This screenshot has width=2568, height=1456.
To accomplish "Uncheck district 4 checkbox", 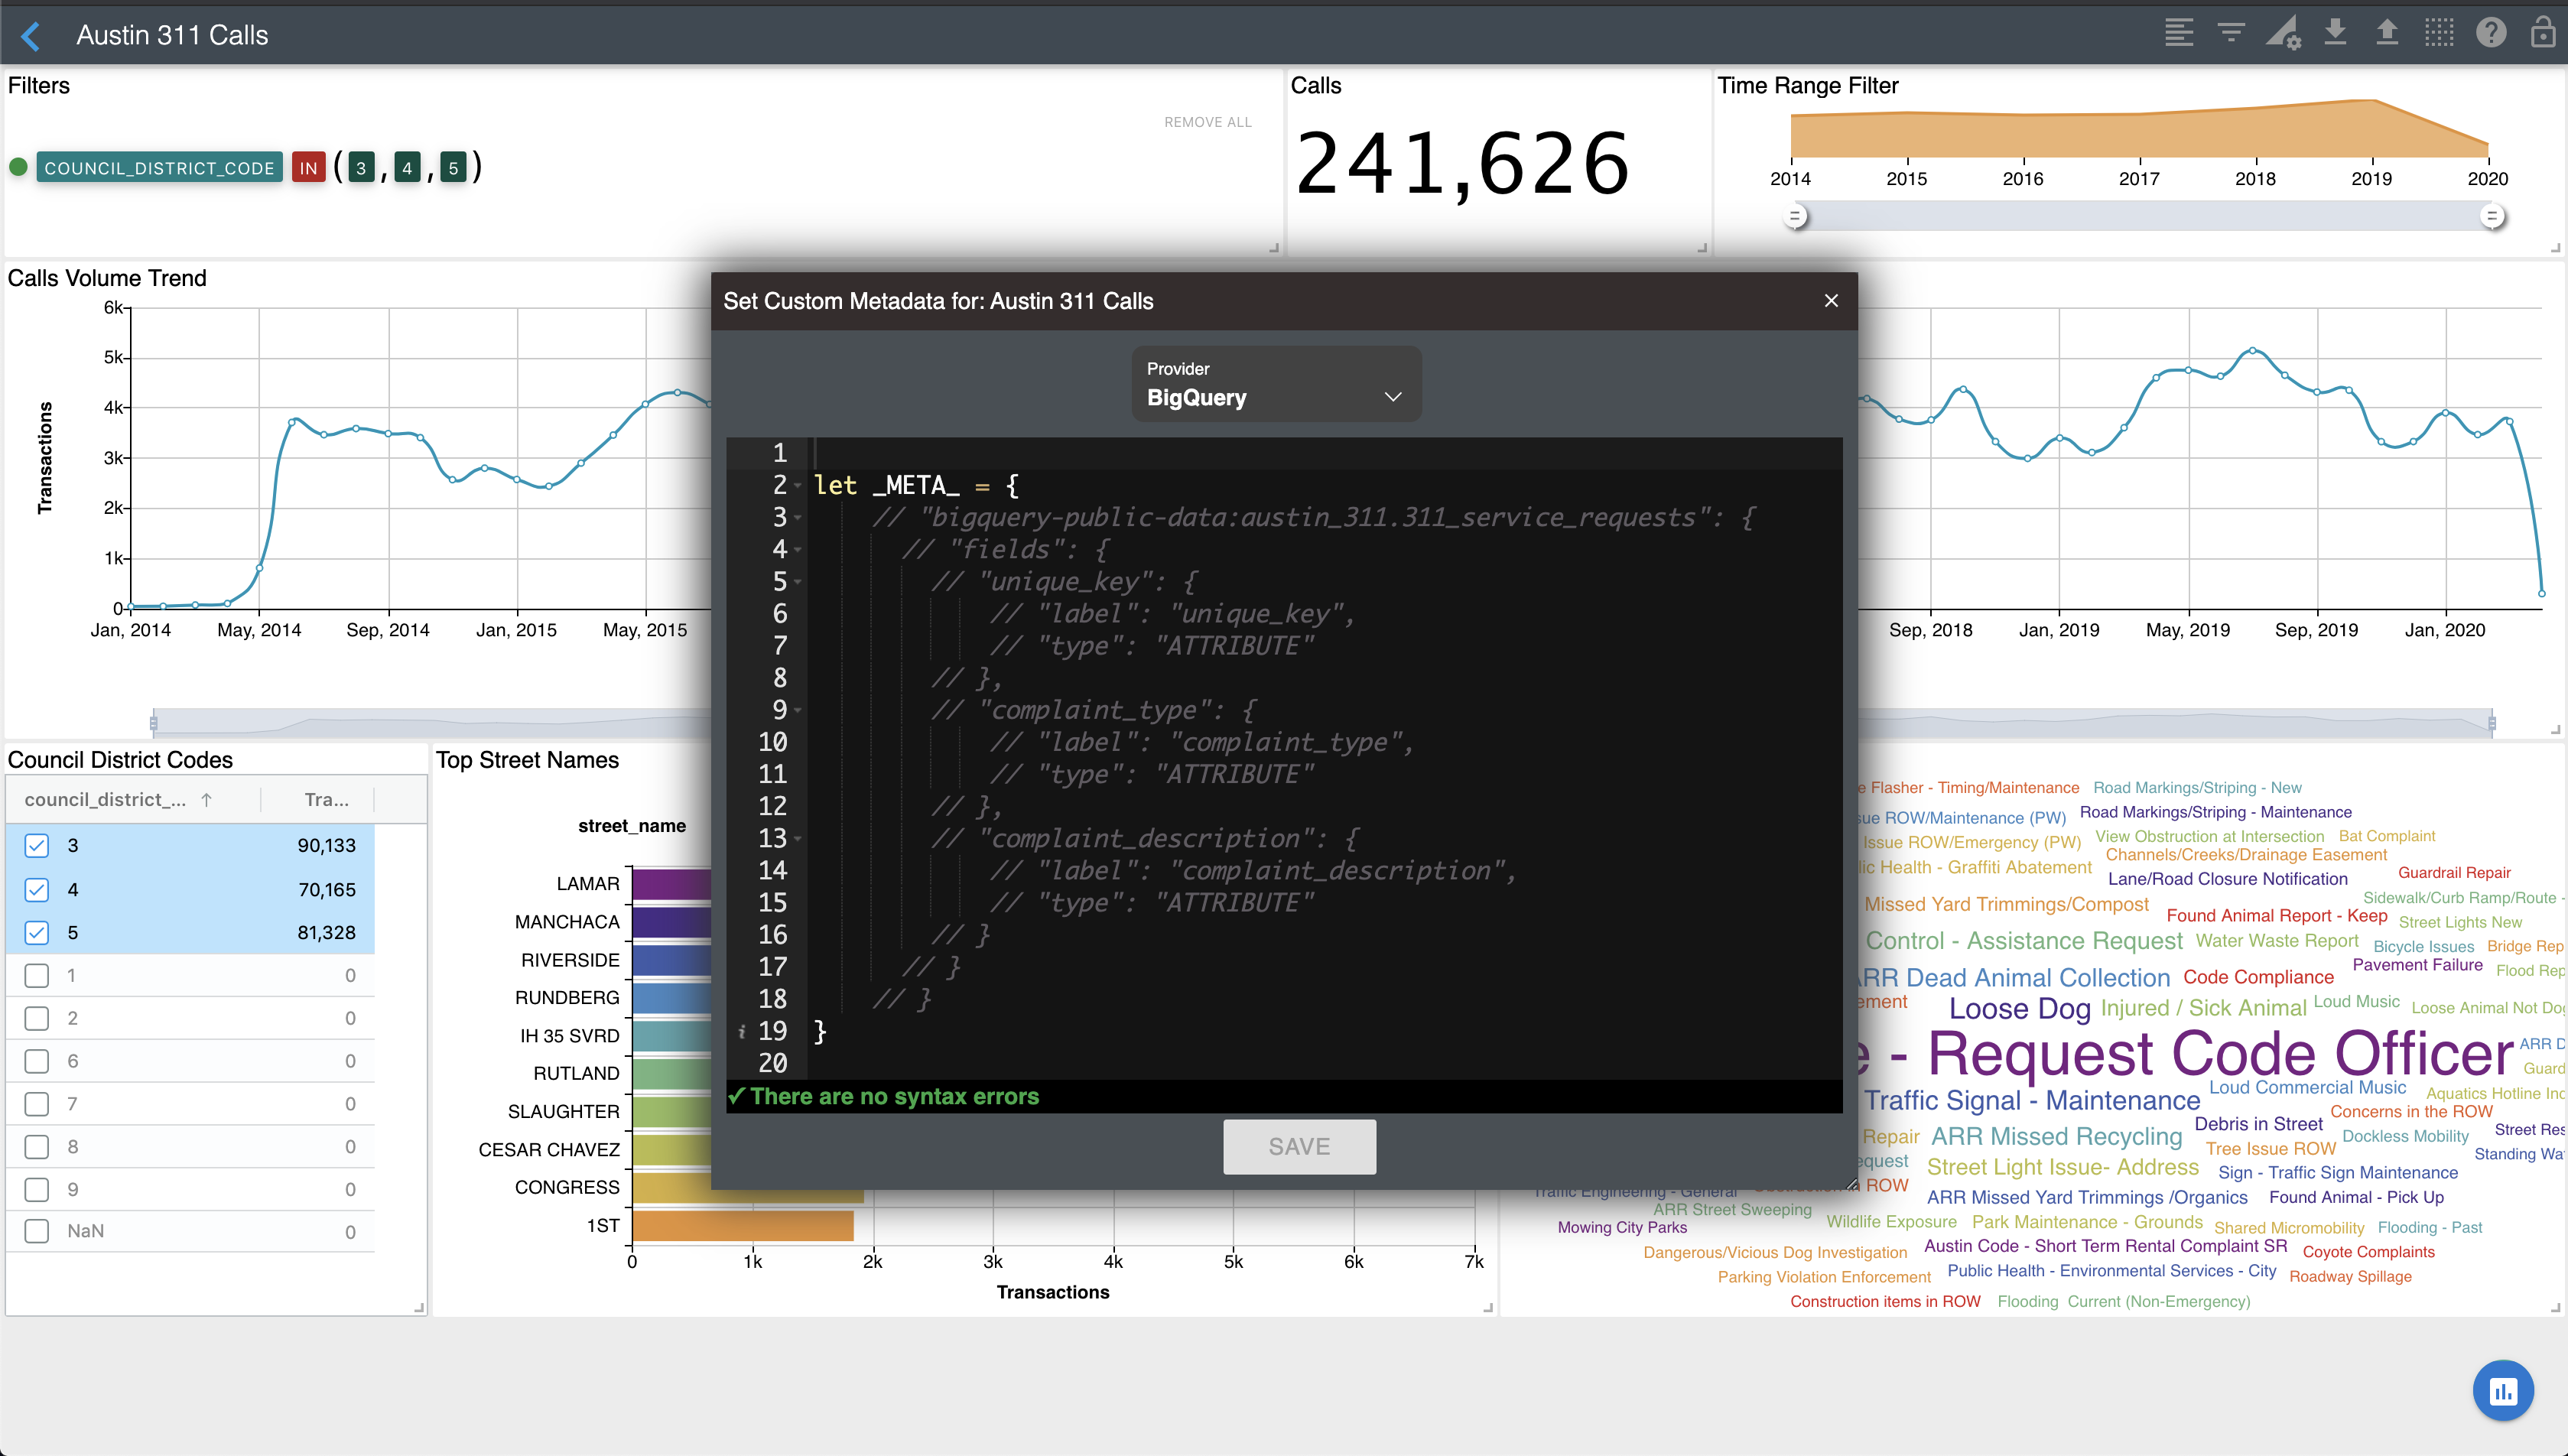I will click(37, 890).
